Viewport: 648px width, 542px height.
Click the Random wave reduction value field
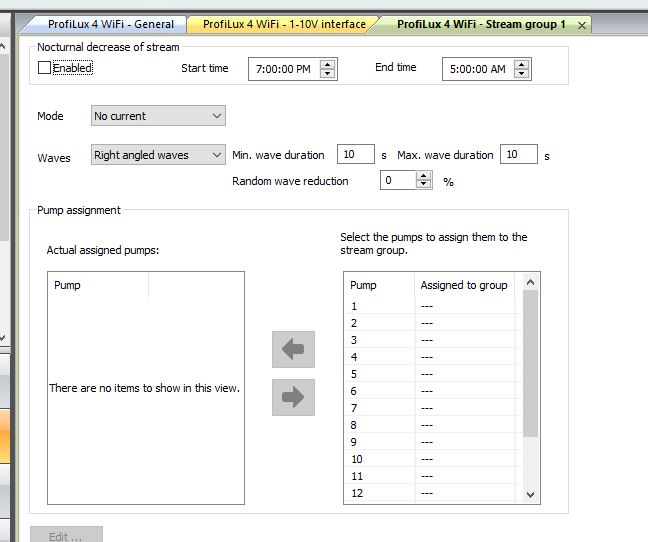click(398, 180)
